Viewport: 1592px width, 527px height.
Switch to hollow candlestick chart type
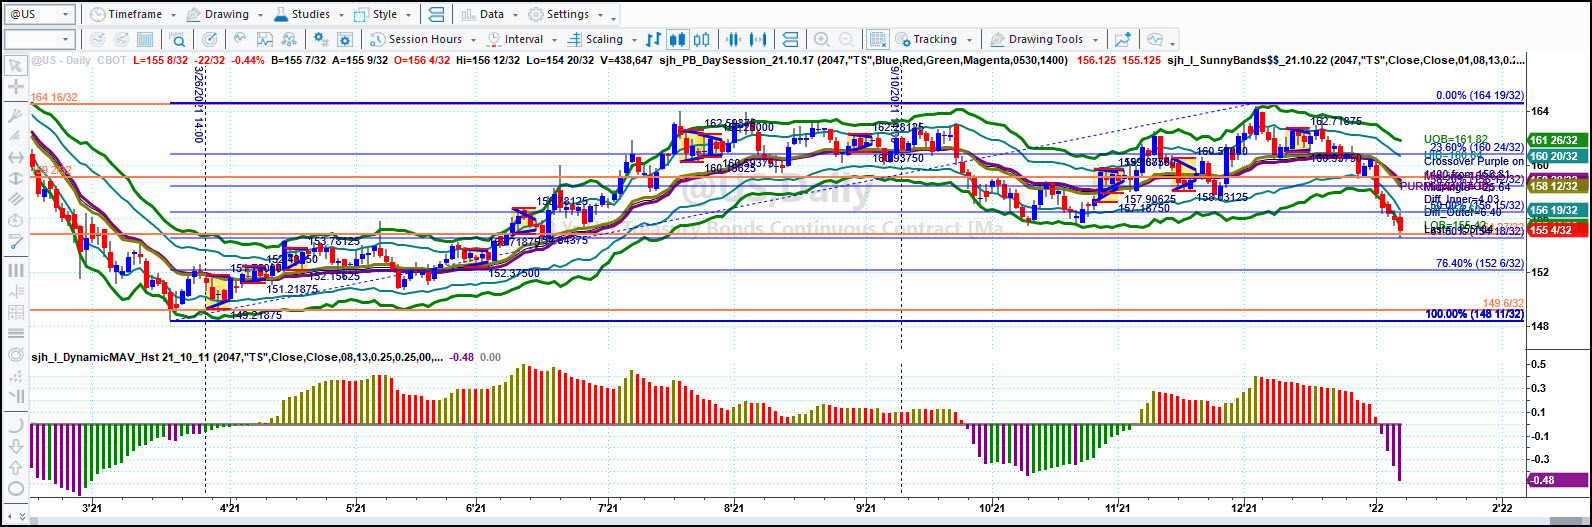pyautogui.click(x=701, y=39)
